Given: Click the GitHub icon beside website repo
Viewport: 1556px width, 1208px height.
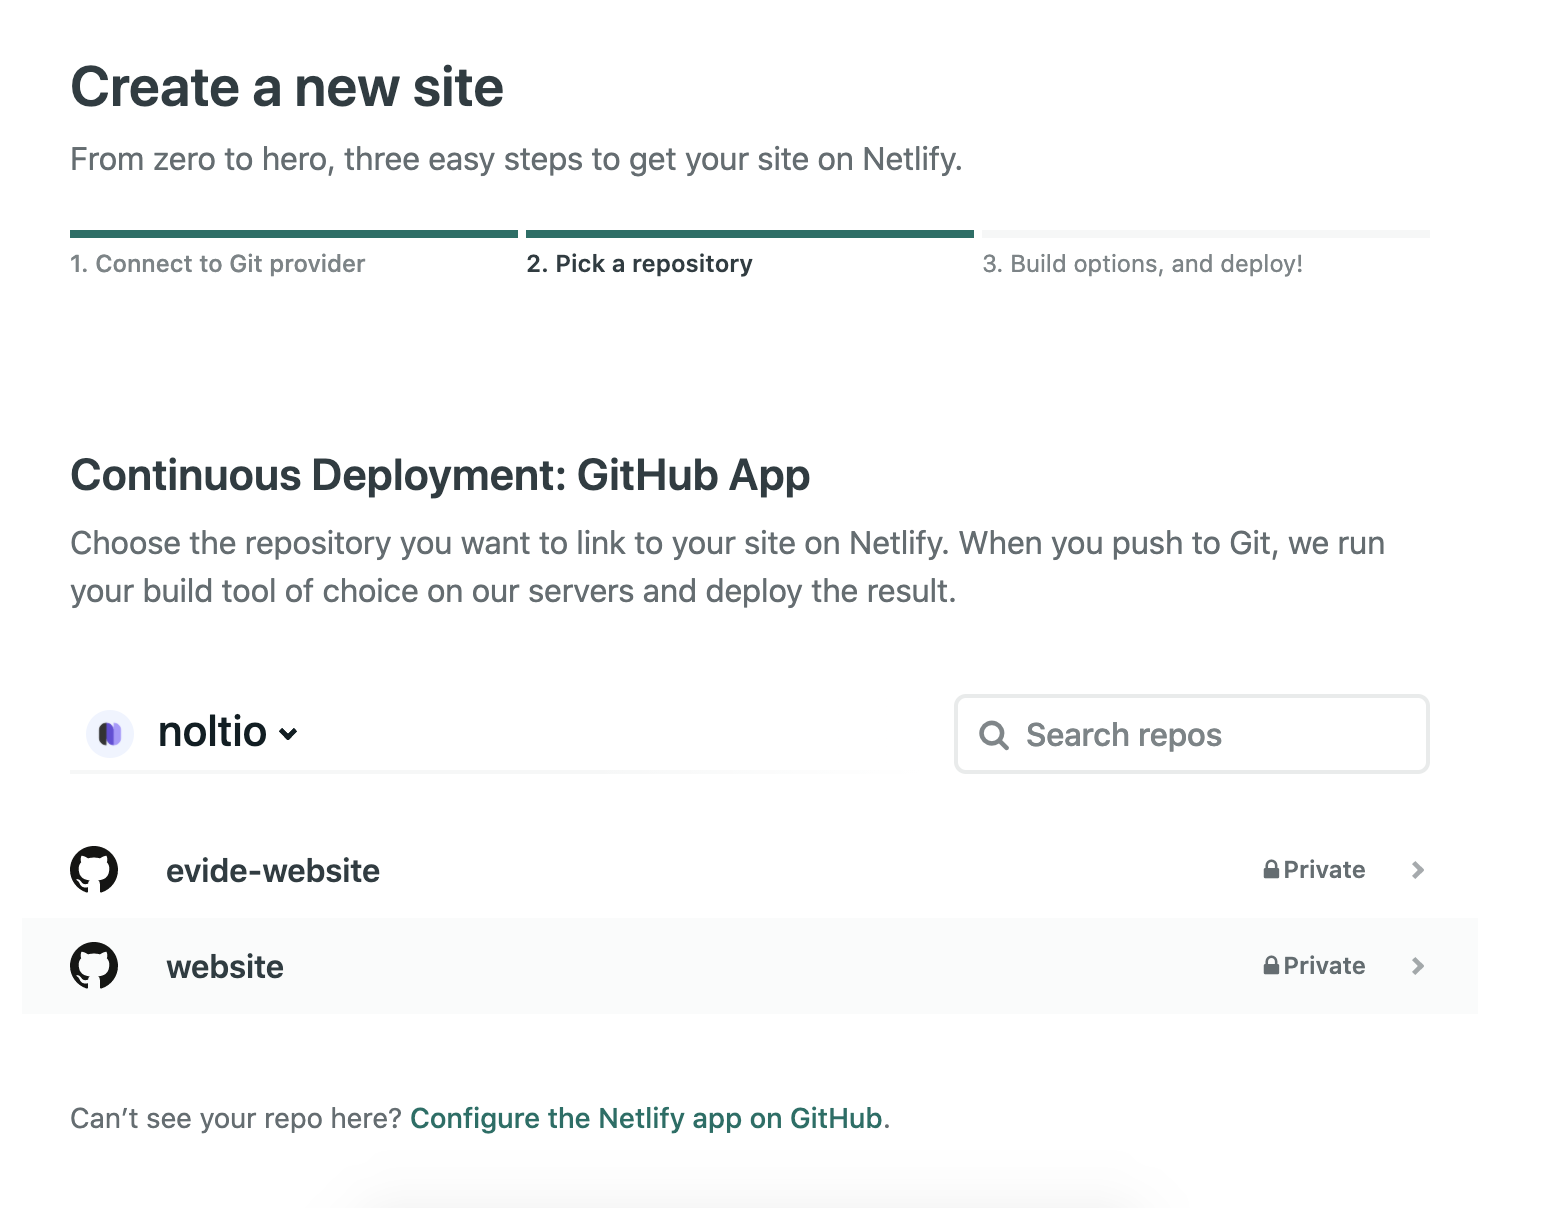Looking at the screenshot, I should coord(94,966).
